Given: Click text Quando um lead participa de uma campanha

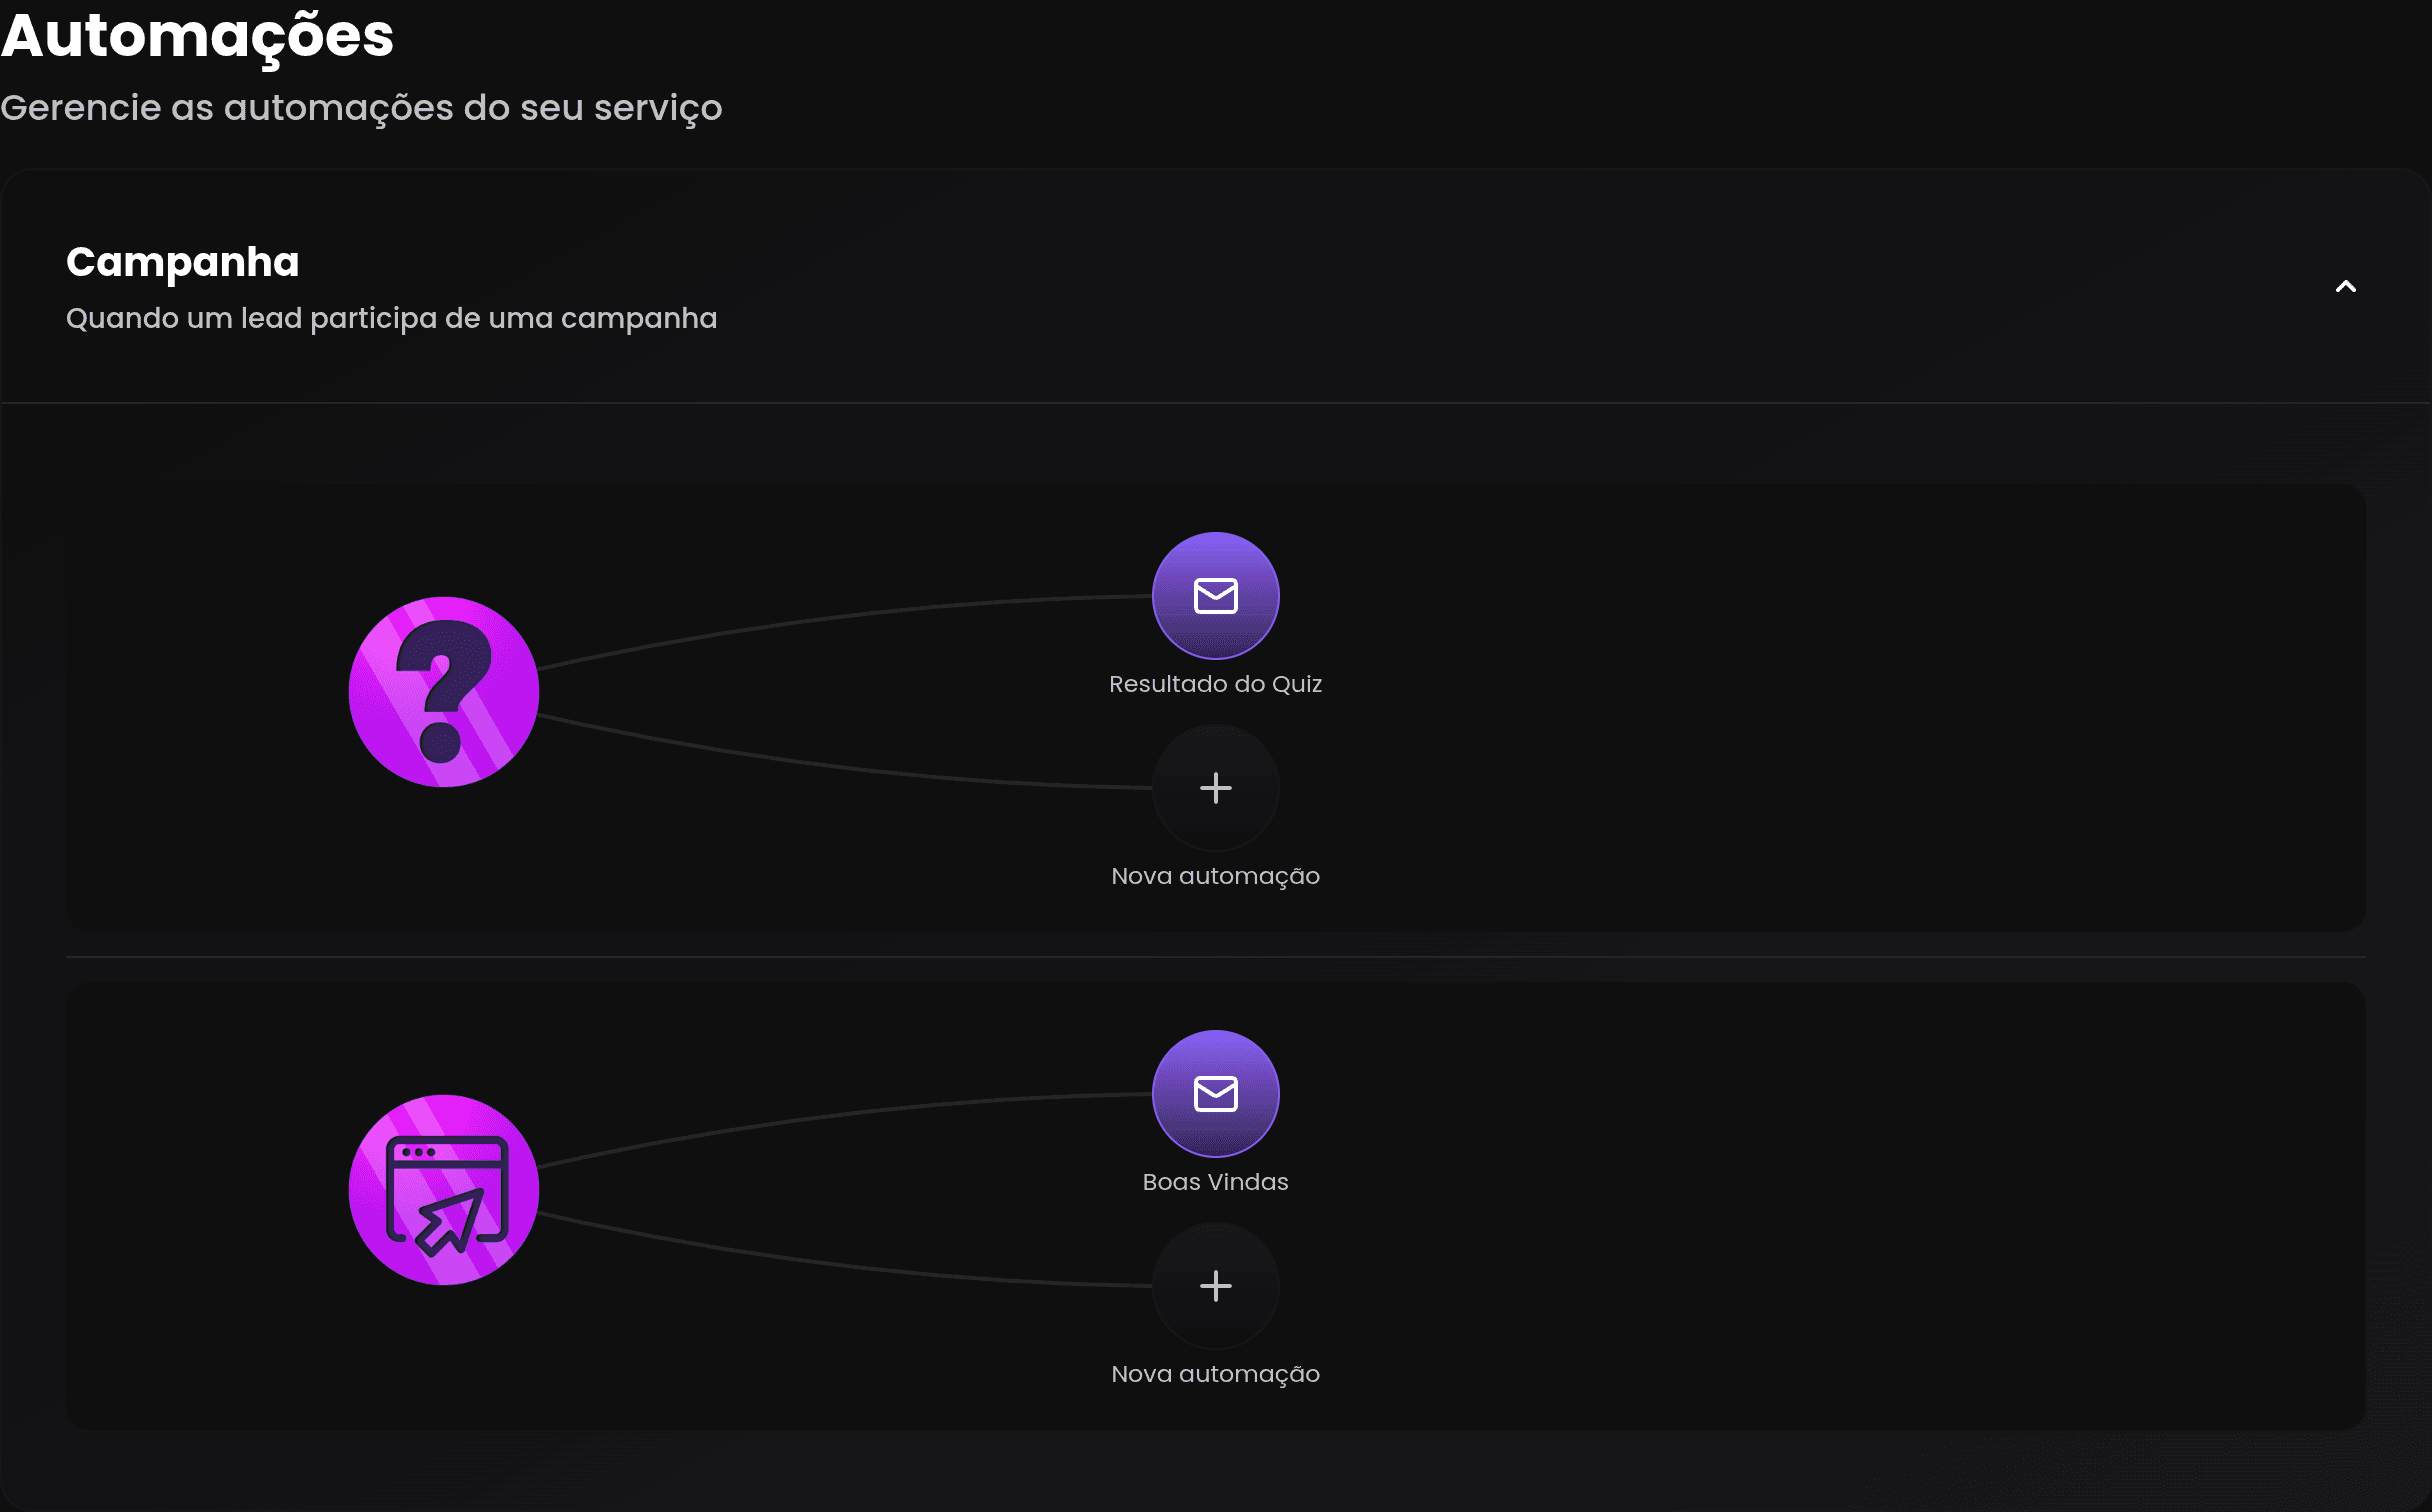Looking at the screenshot, I should 391,319.
